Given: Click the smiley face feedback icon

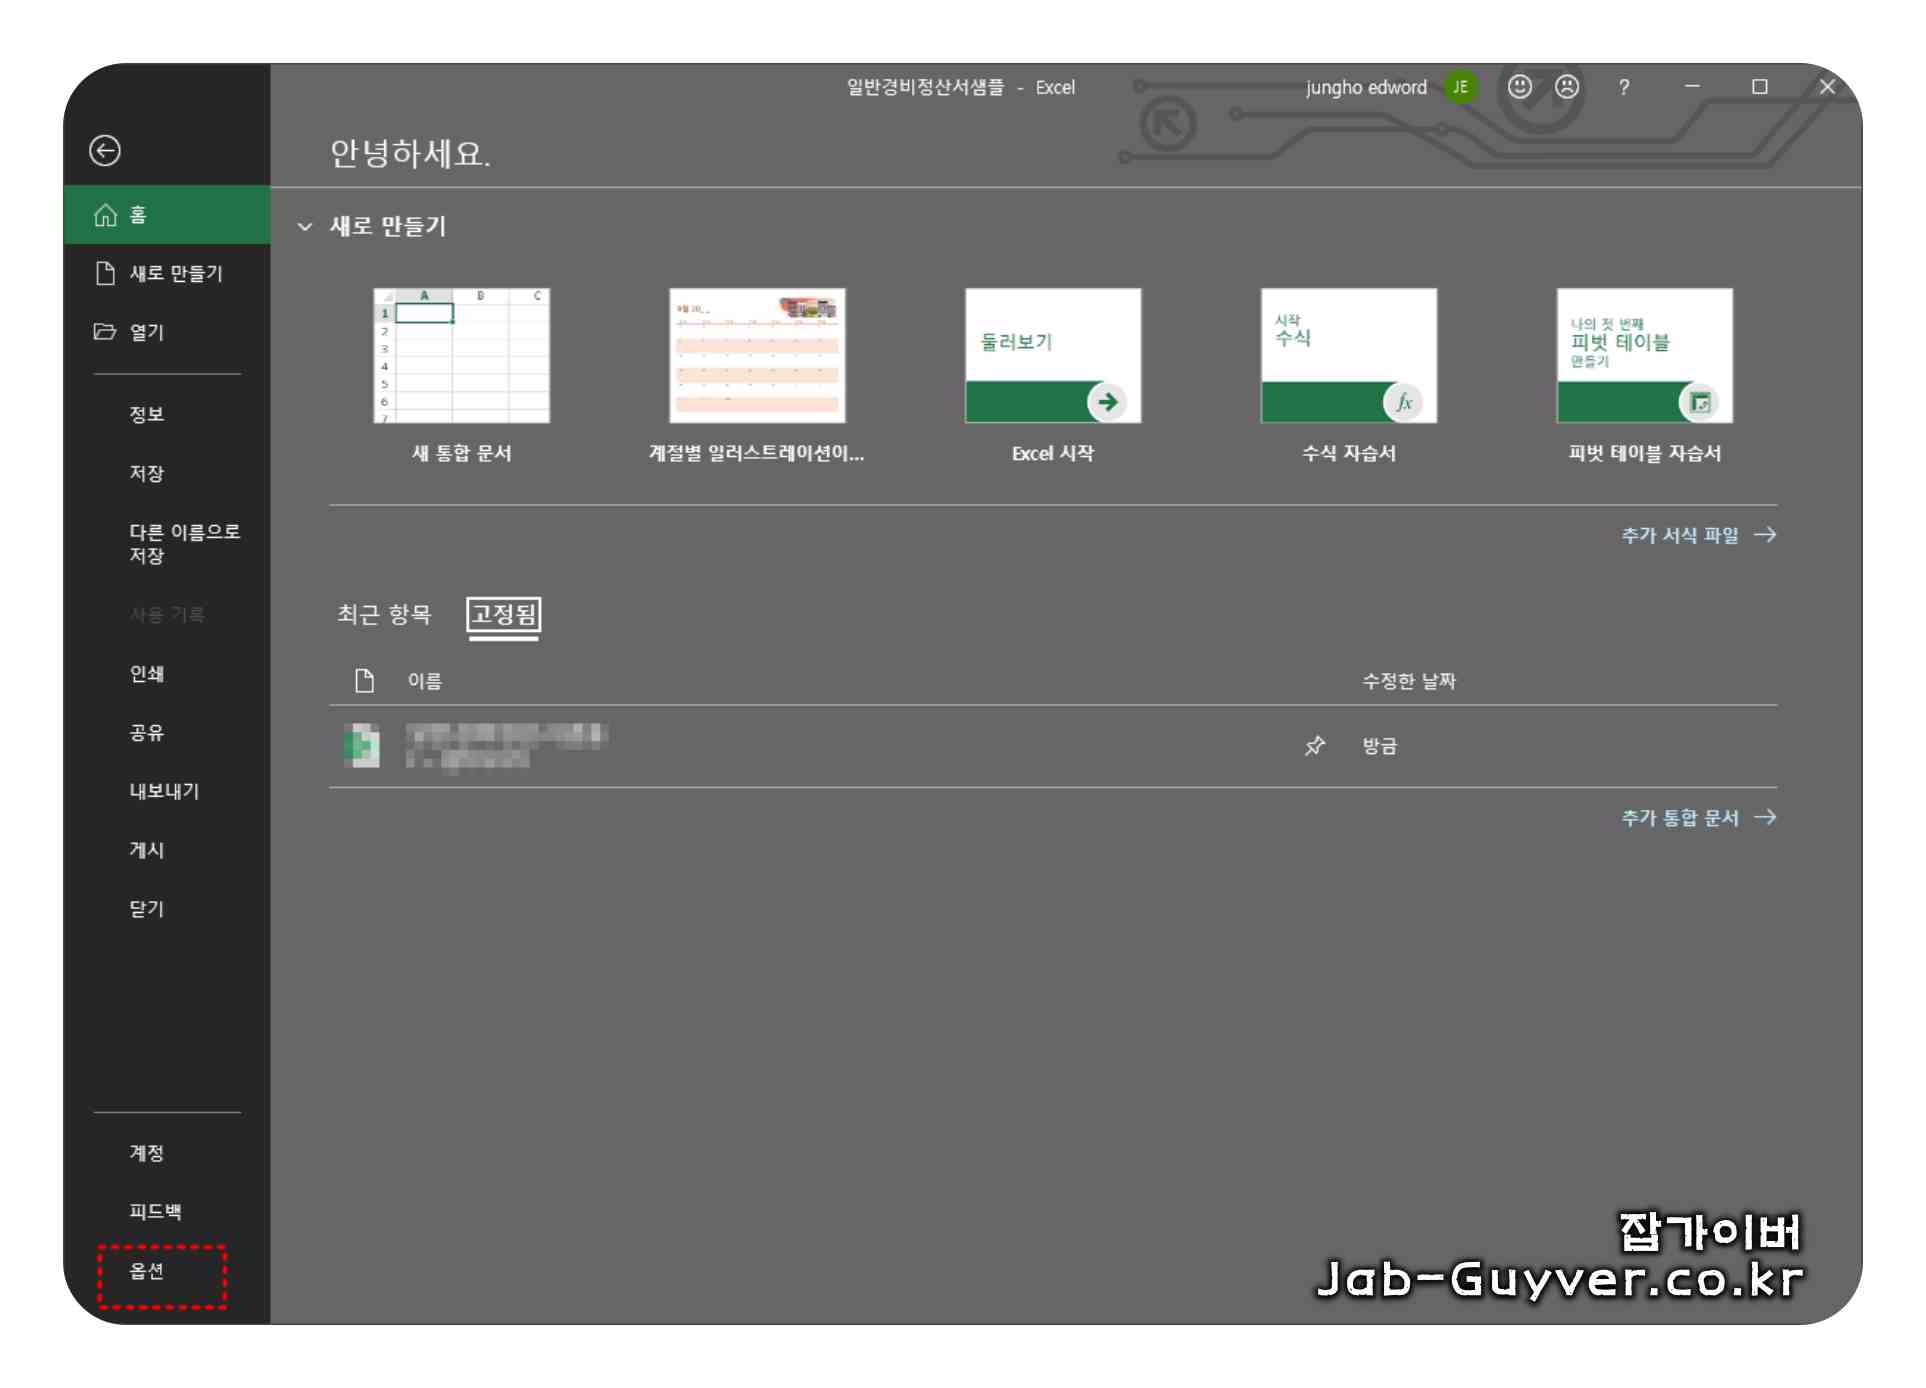Looking at the screenshot, I should 1519,87.
